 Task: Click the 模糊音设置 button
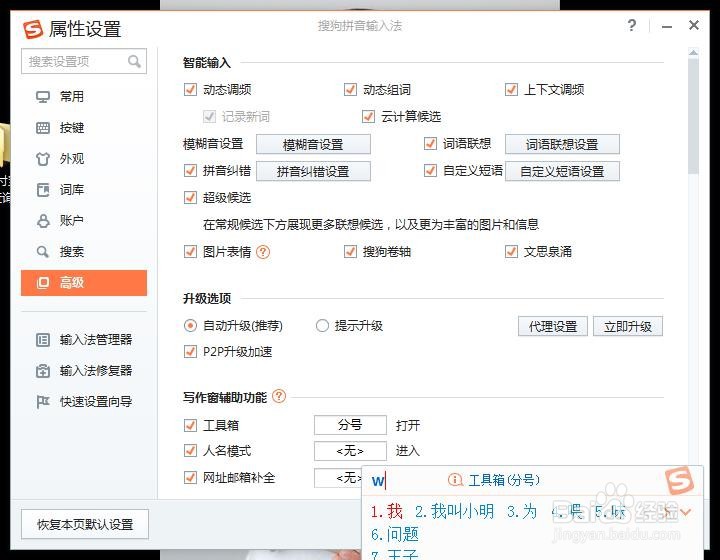(313, 145)
